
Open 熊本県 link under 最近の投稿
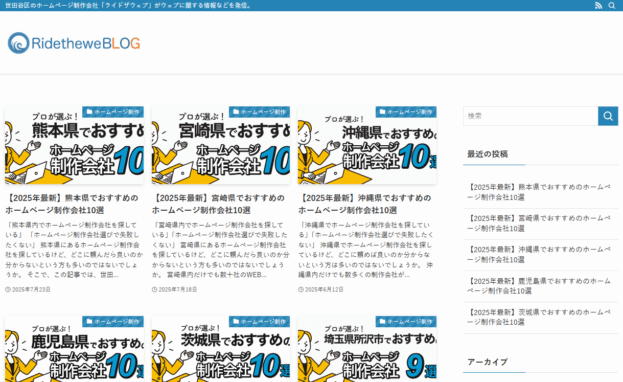[x=539, y=192]
